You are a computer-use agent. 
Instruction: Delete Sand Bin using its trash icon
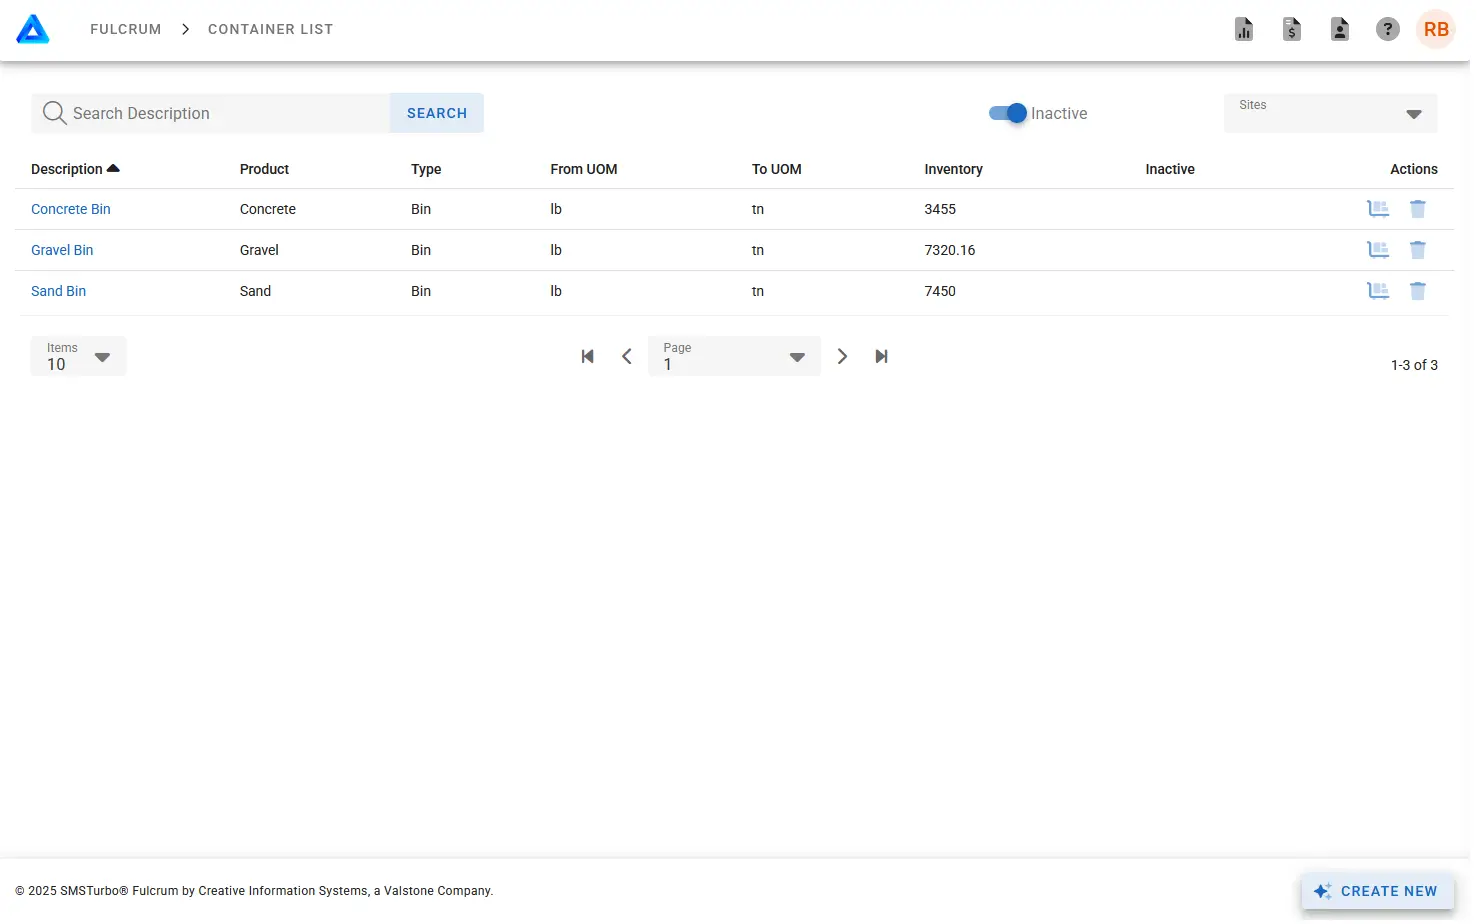click(1417, 290)
